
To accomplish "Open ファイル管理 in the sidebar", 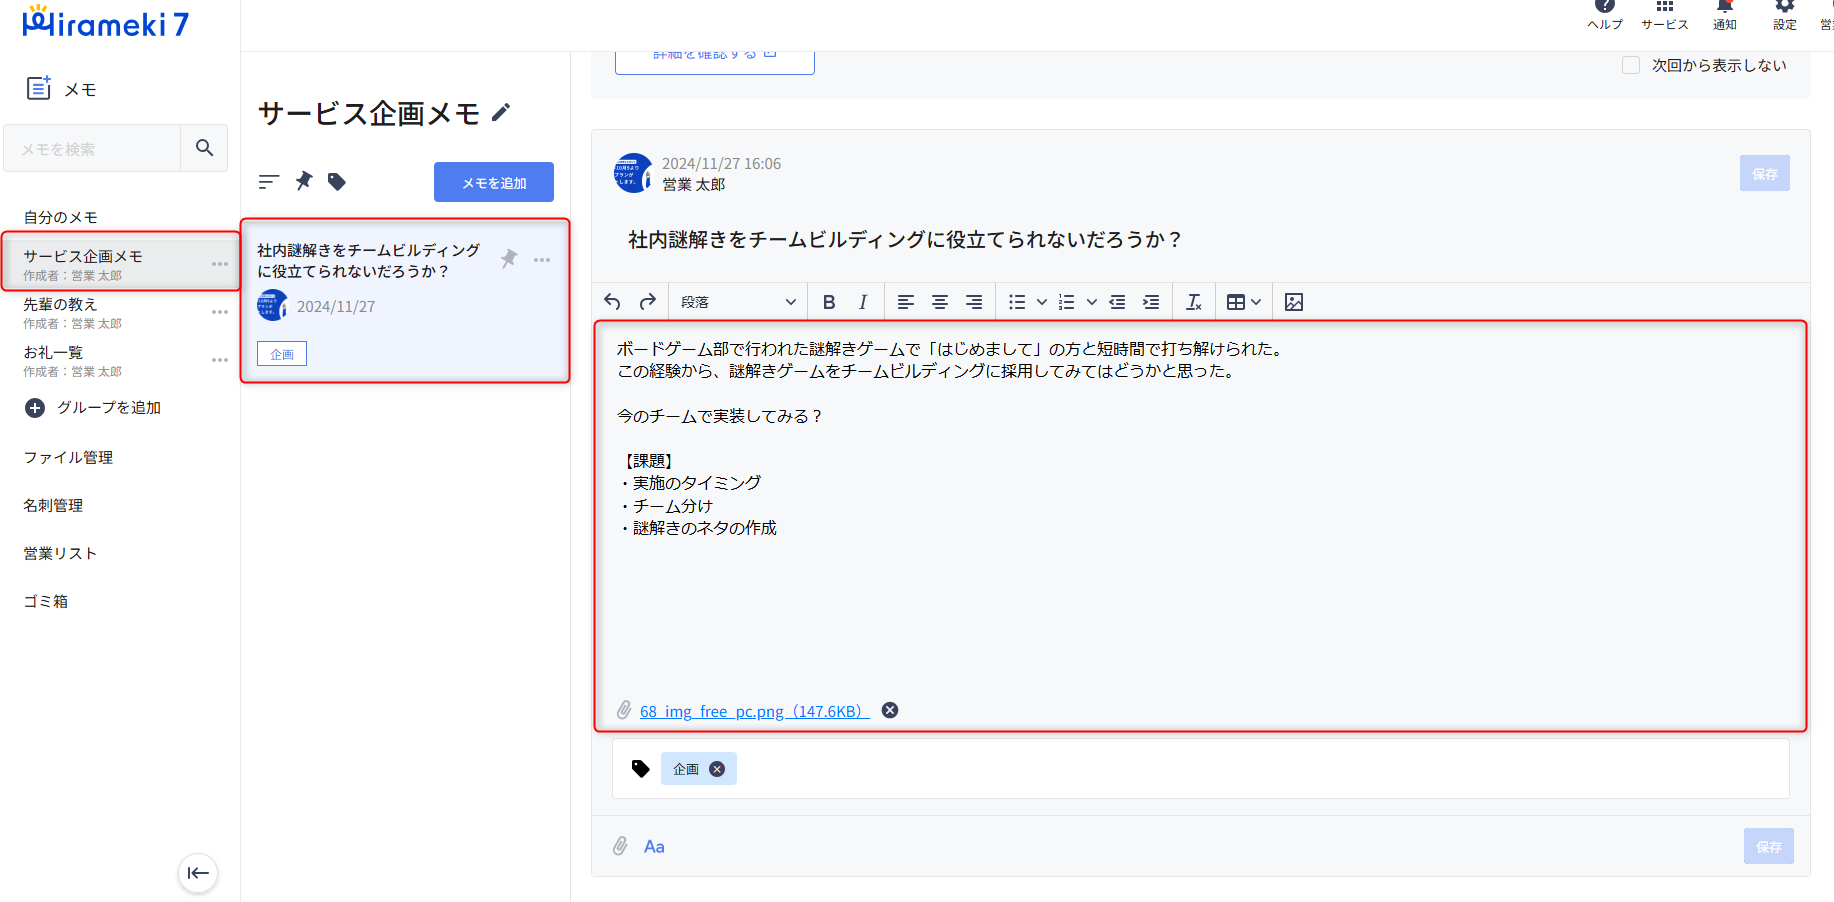I will [x=68, y=458].
